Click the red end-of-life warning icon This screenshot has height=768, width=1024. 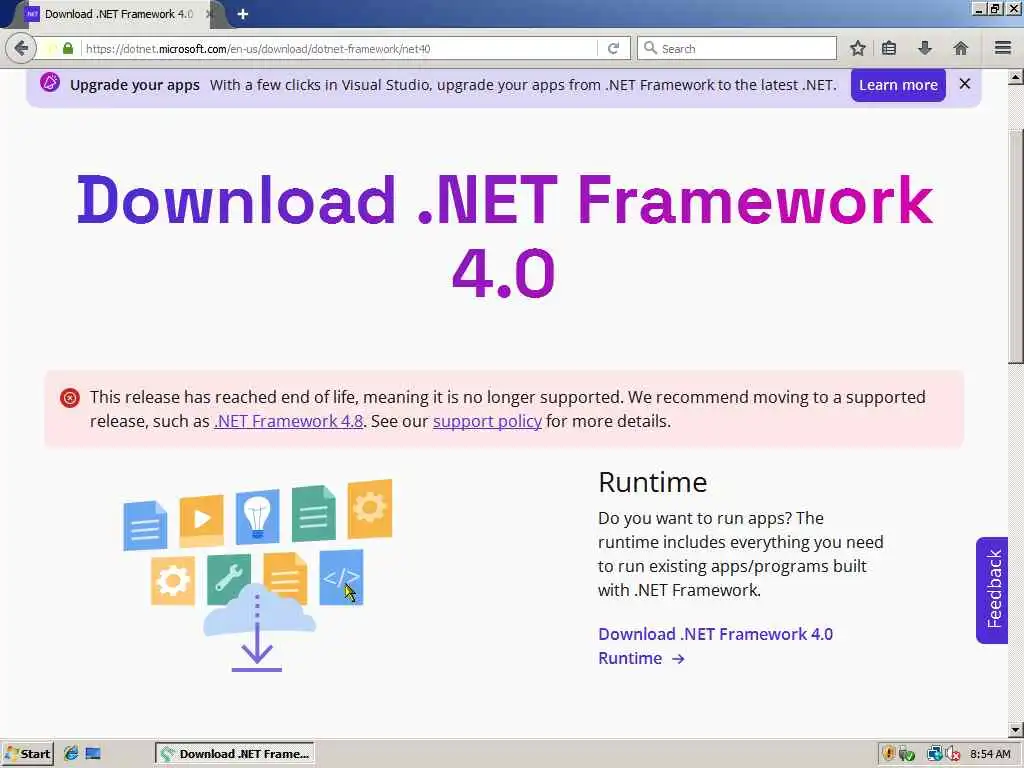coord(70,398)
